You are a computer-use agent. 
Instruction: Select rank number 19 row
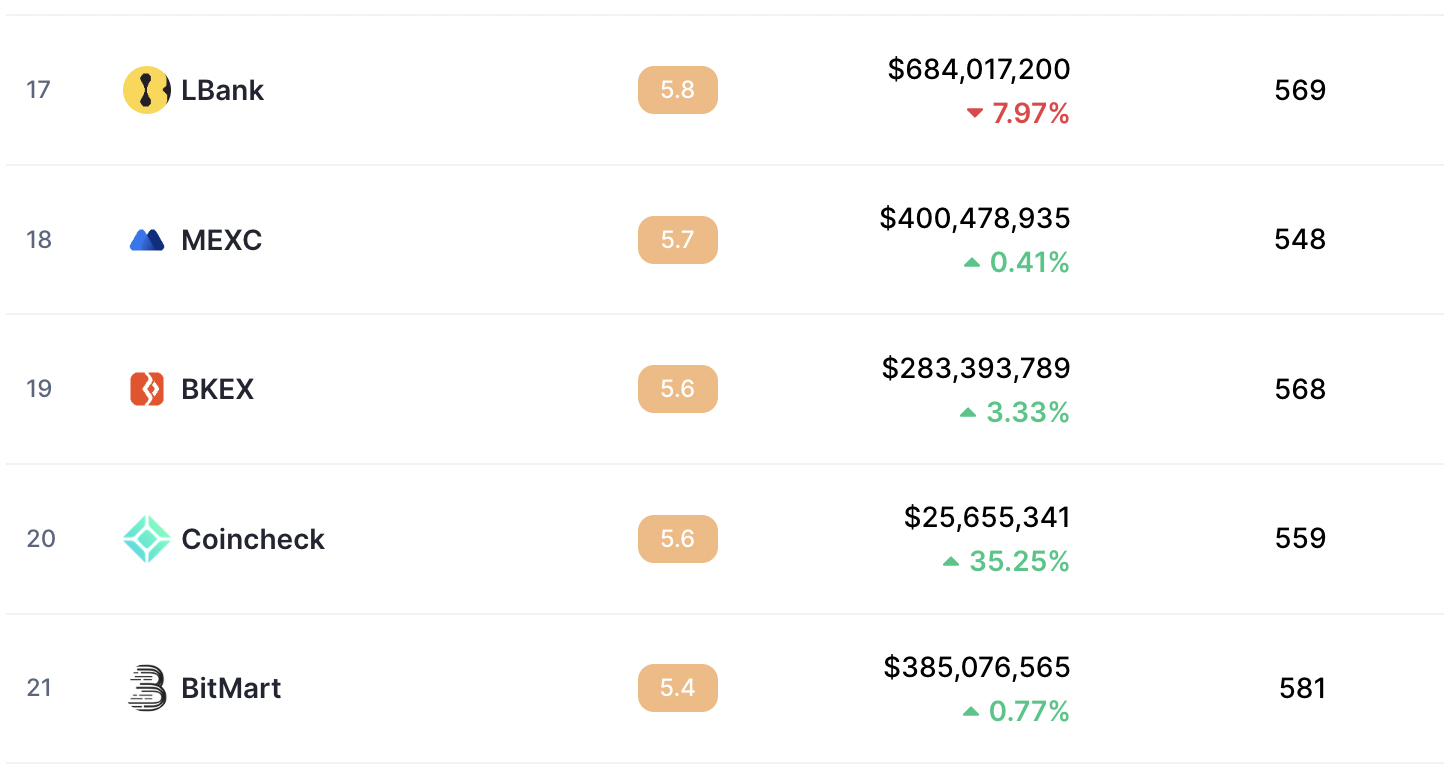[725, 389]
